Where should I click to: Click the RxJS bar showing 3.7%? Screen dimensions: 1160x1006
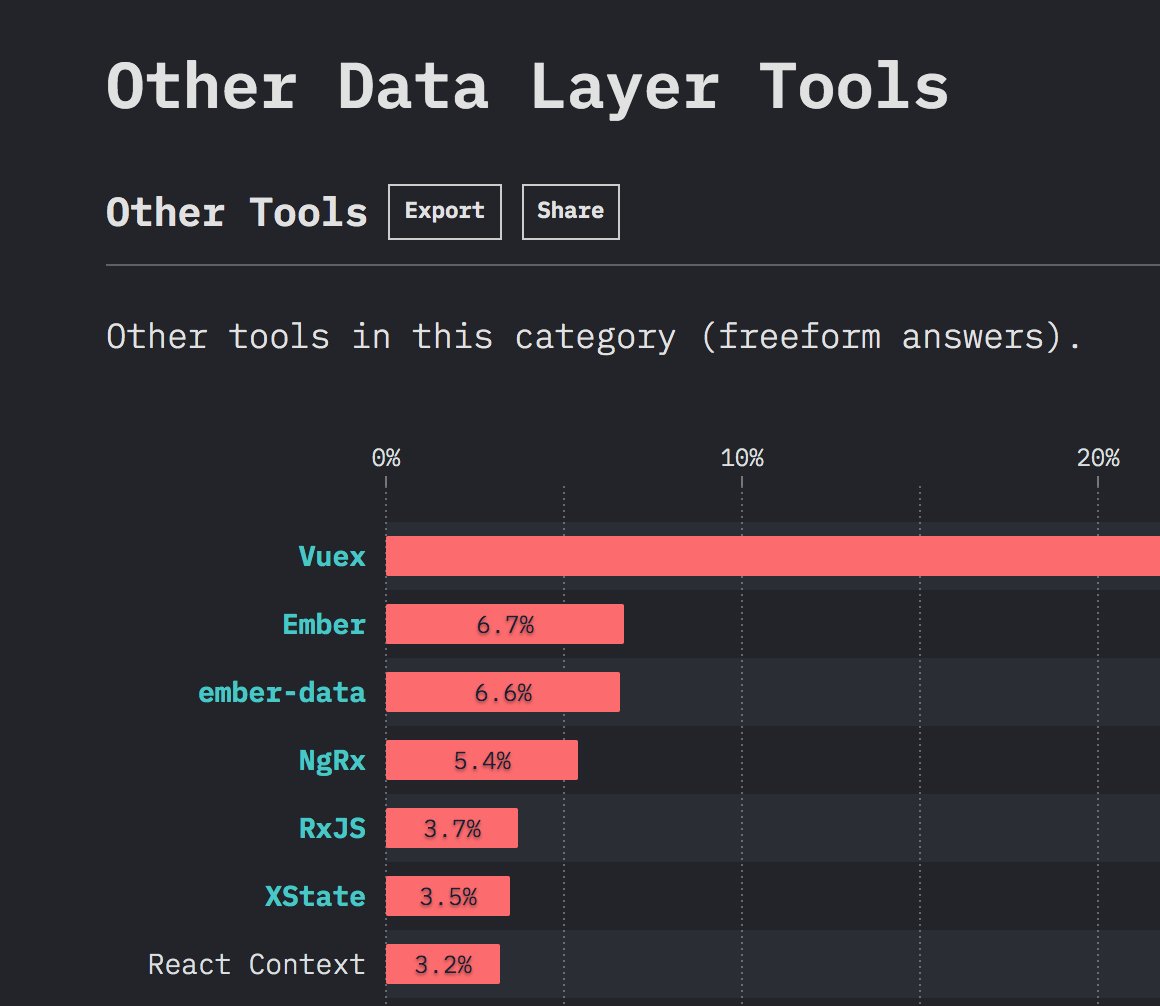click(450, 828)
